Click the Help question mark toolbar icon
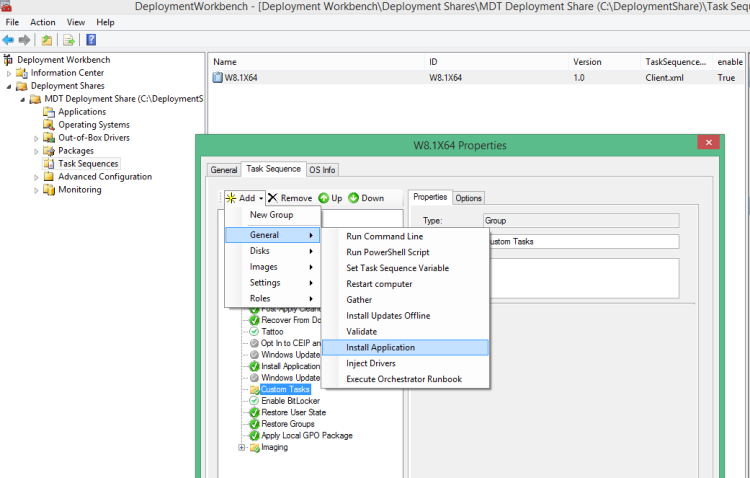 tap(91, 40)
